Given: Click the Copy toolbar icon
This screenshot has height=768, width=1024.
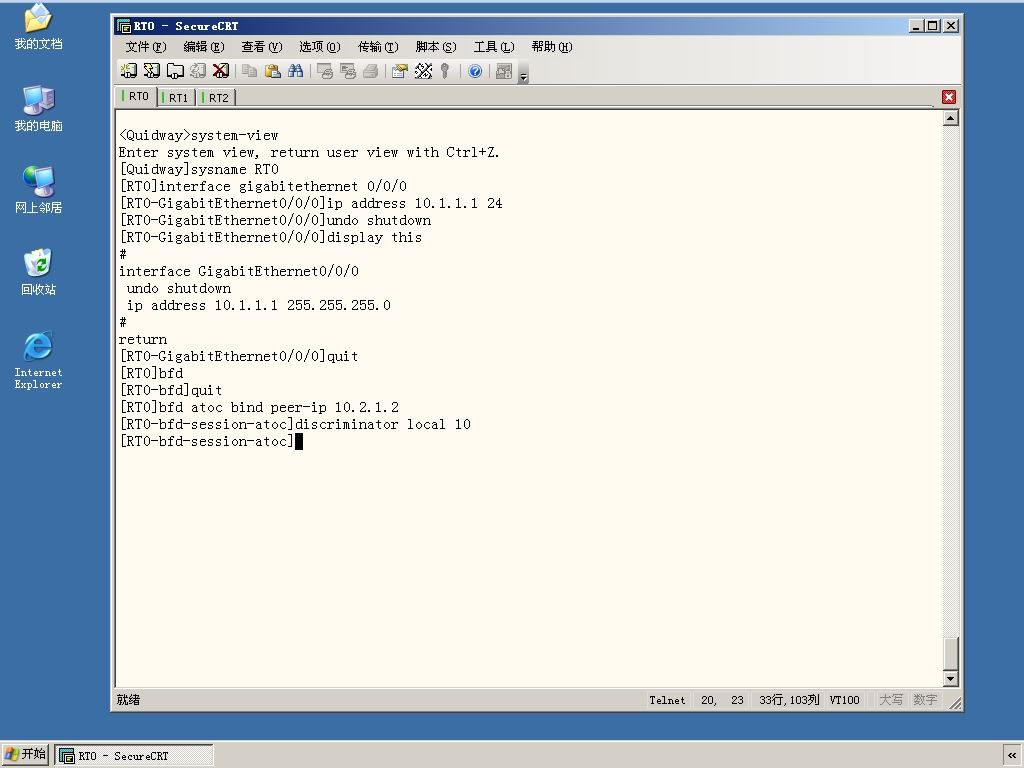Looking at the screenshot, I should pos(249,71).
